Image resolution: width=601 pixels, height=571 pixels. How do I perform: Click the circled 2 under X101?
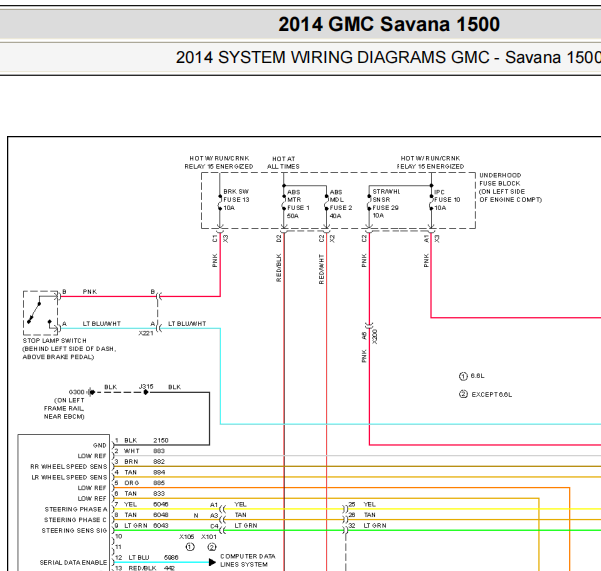(212, 547)
